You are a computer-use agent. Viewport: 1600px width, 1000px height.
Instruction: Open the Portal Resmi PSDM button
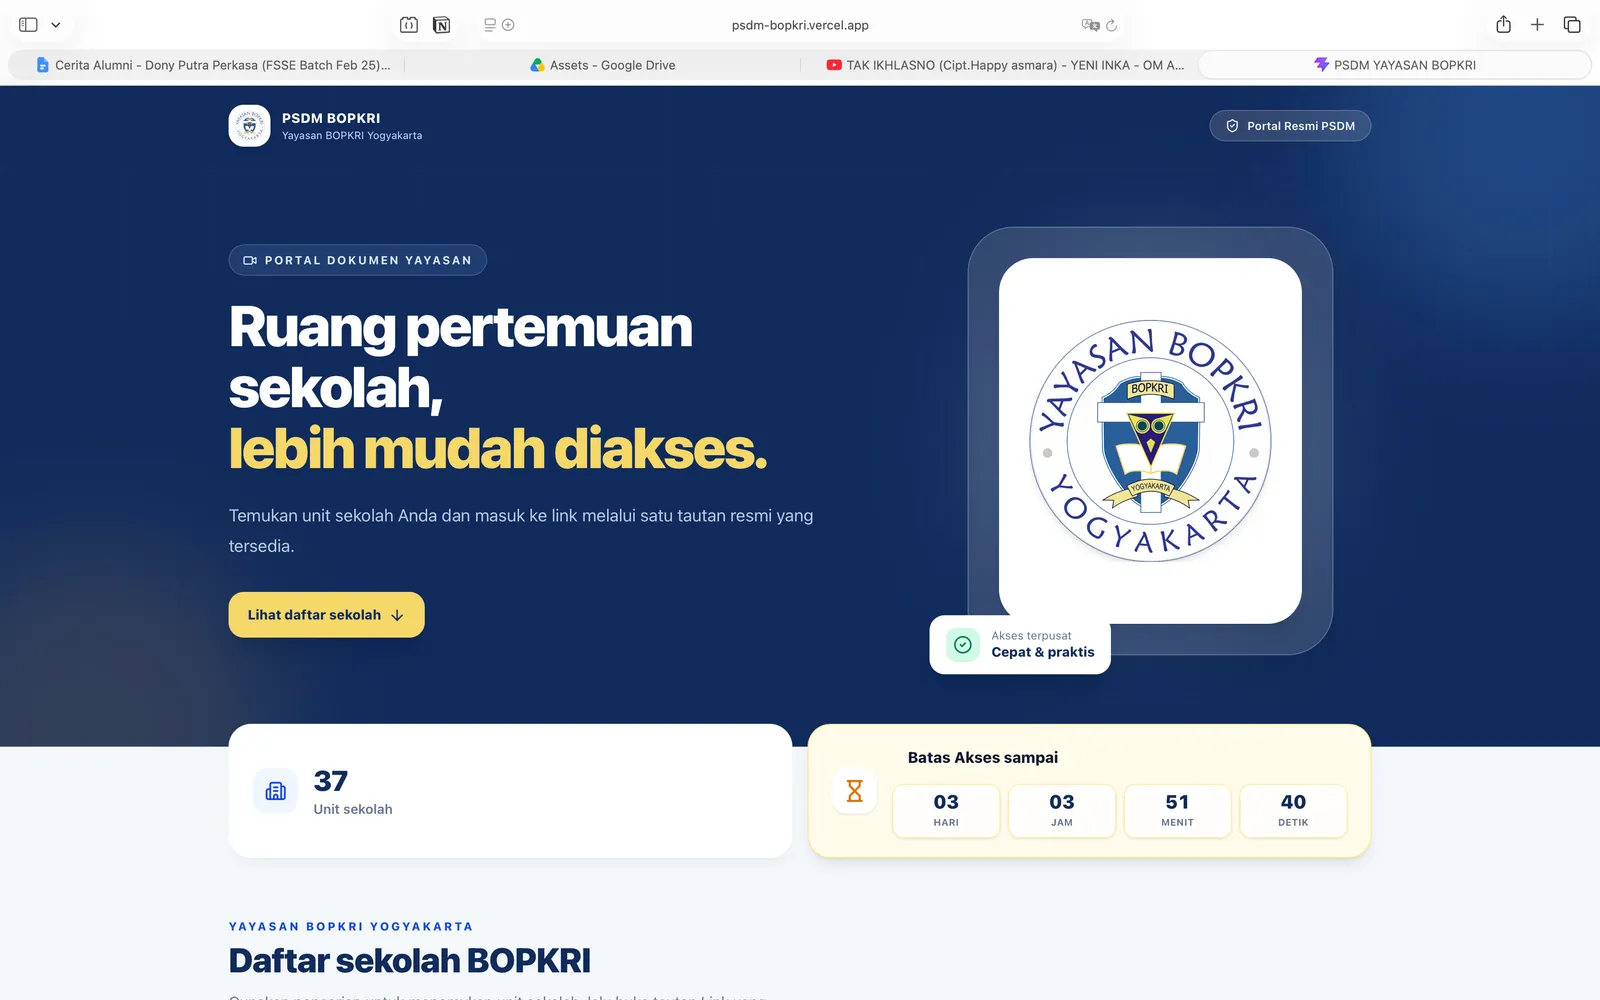(x=1290, y=126)
